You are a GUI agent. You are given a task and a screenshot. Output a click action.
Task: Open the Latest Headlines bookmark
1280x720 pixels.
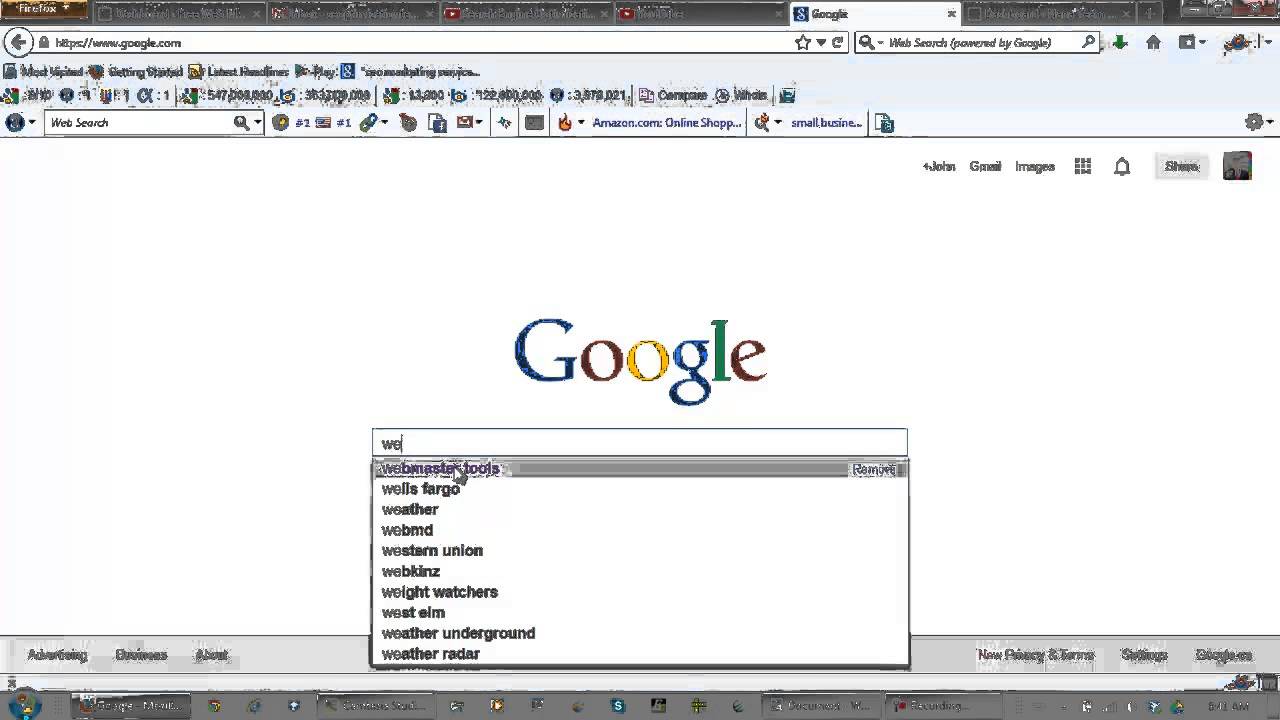click(239, 72)
